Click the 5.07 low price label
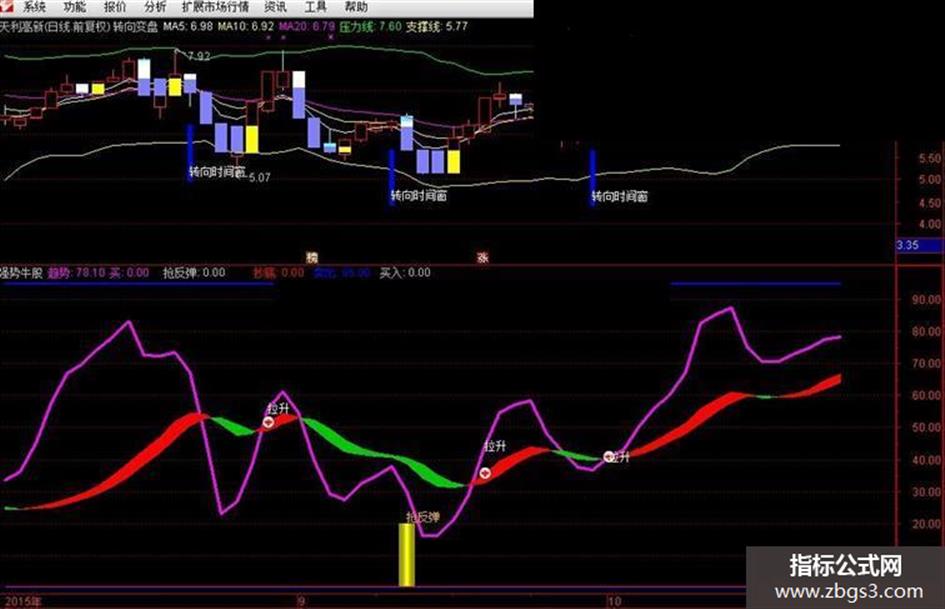This screenshot has height=609, width=945. click(x=259, y=177)
